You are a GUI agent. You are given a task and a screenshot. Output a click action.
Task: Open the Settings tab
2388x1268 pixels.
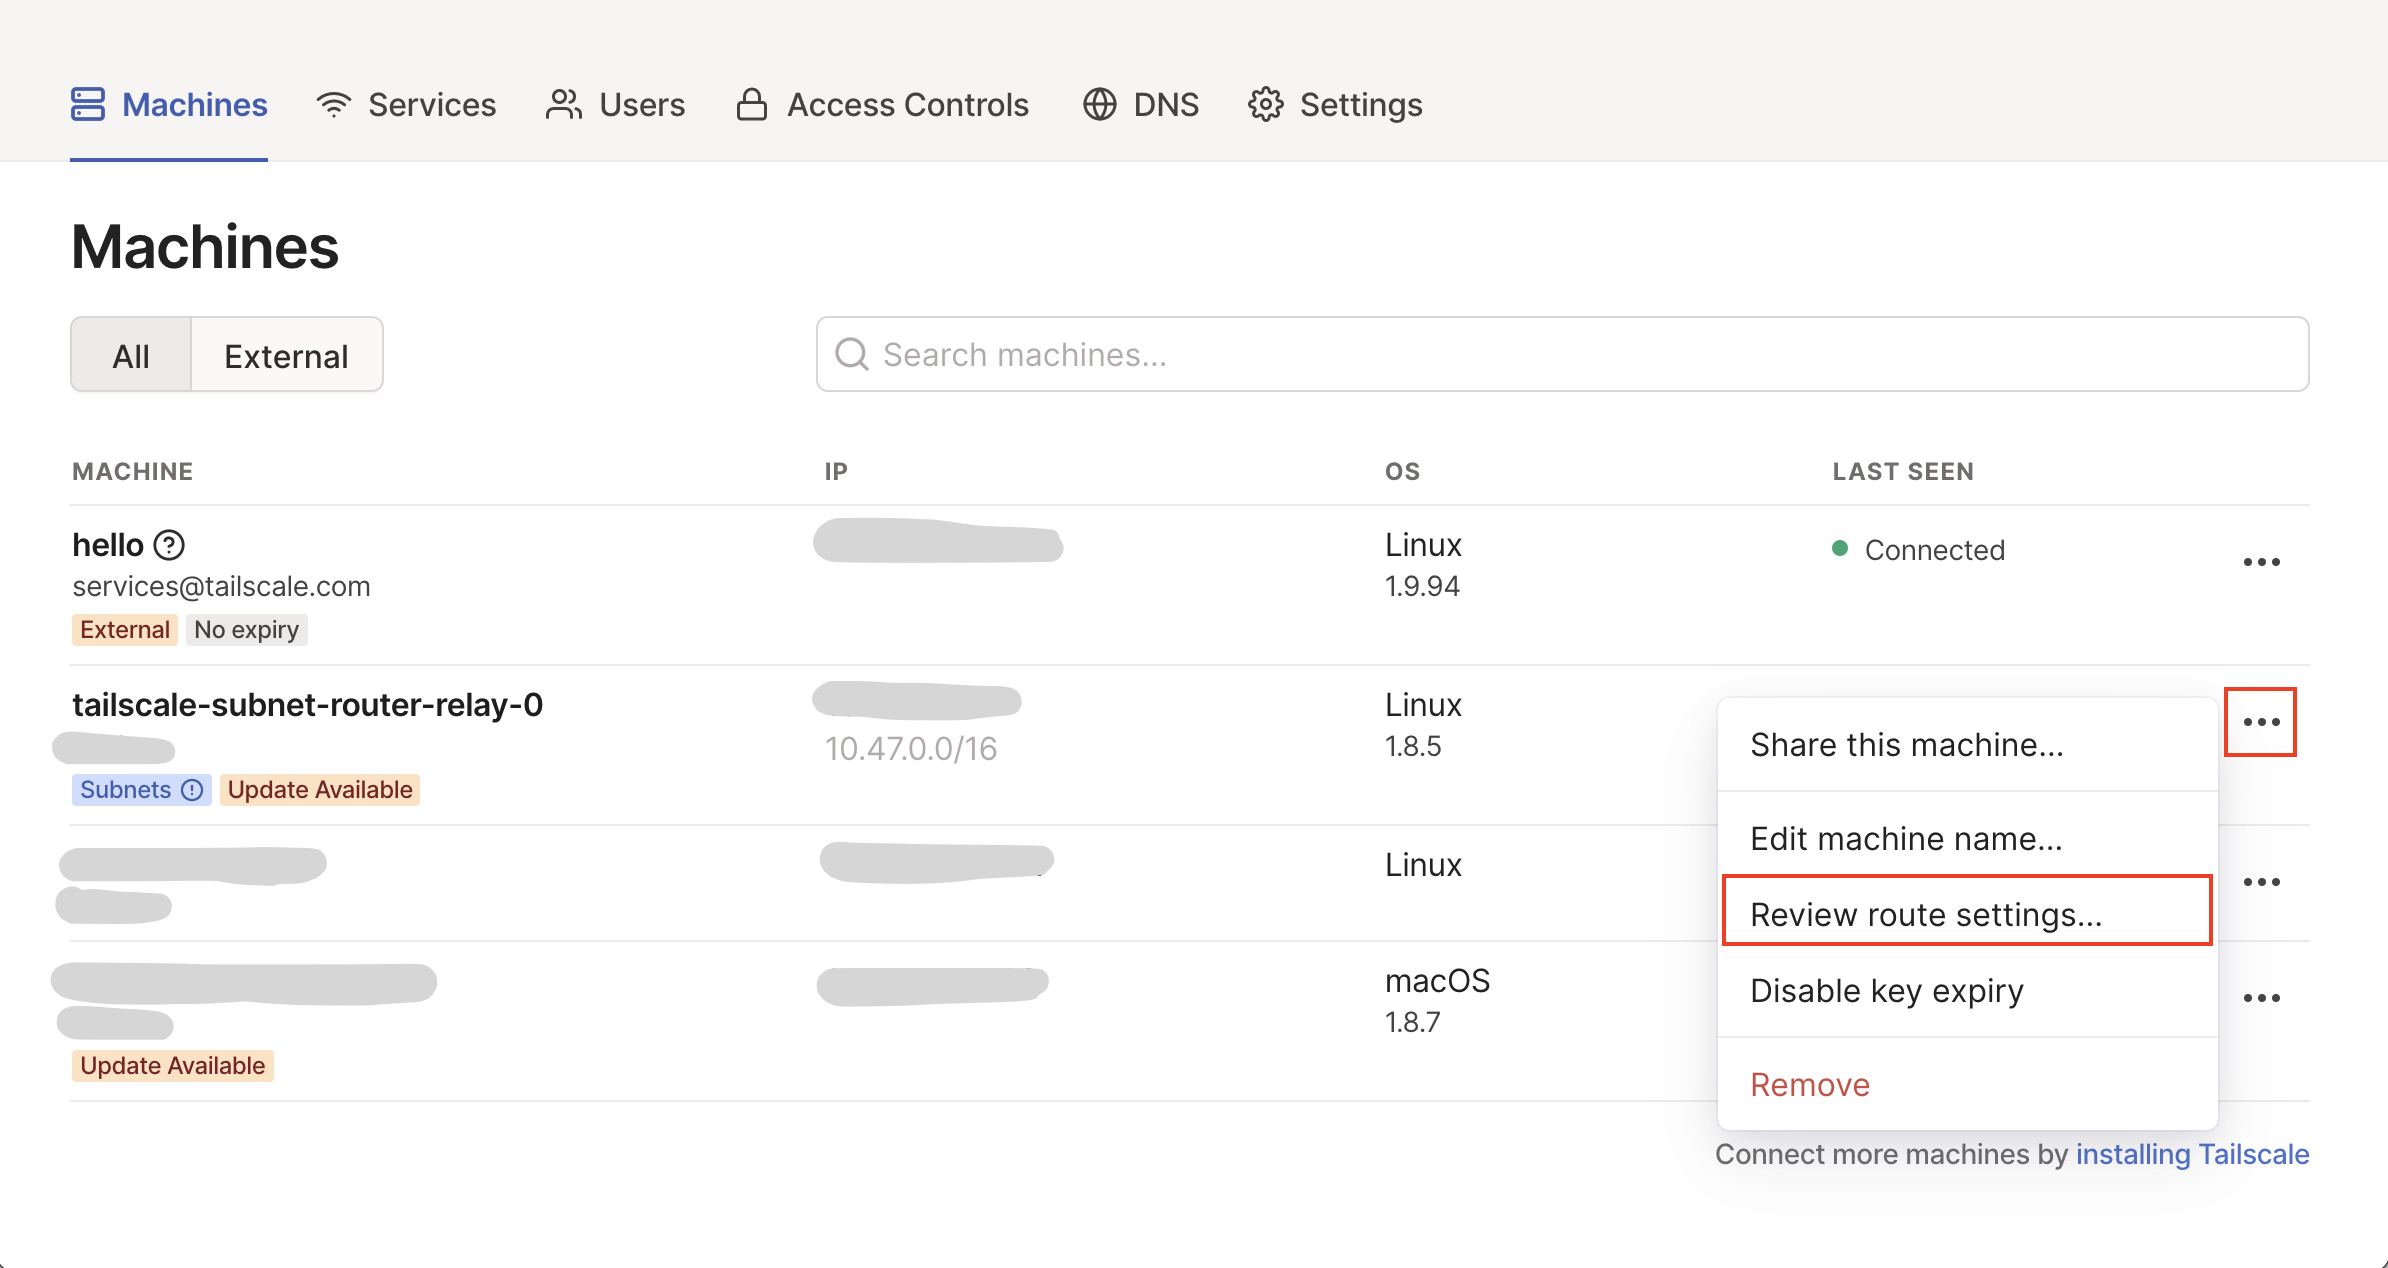click(1335, 104)
